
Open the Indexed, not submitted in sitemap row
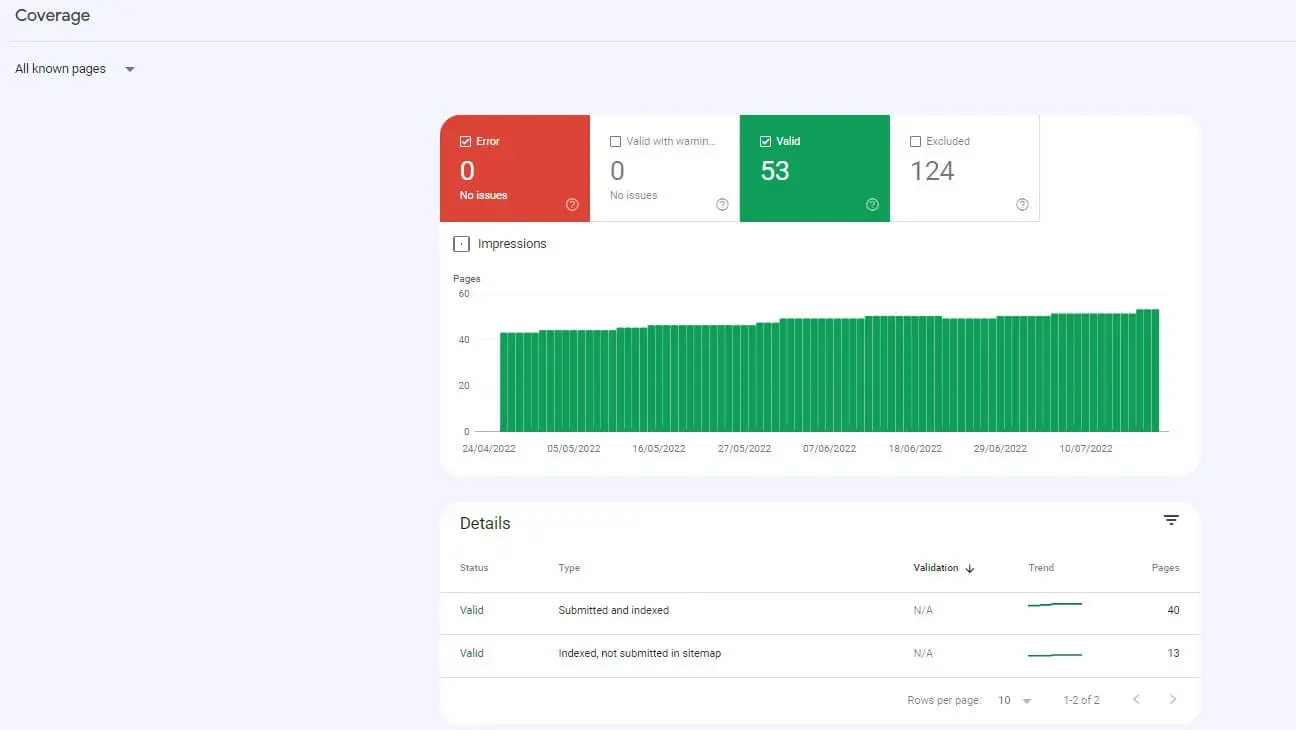(819, 654)
